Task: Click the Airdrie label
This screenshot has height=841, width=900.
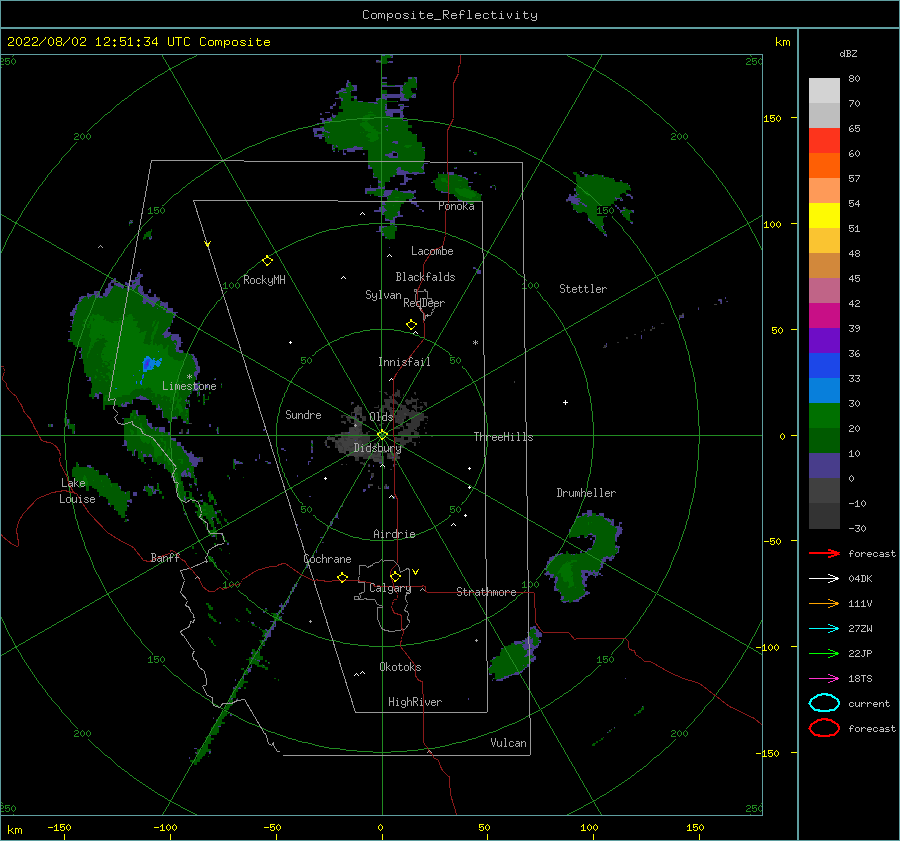Action: pyautogui.click(x=394, y=534)
